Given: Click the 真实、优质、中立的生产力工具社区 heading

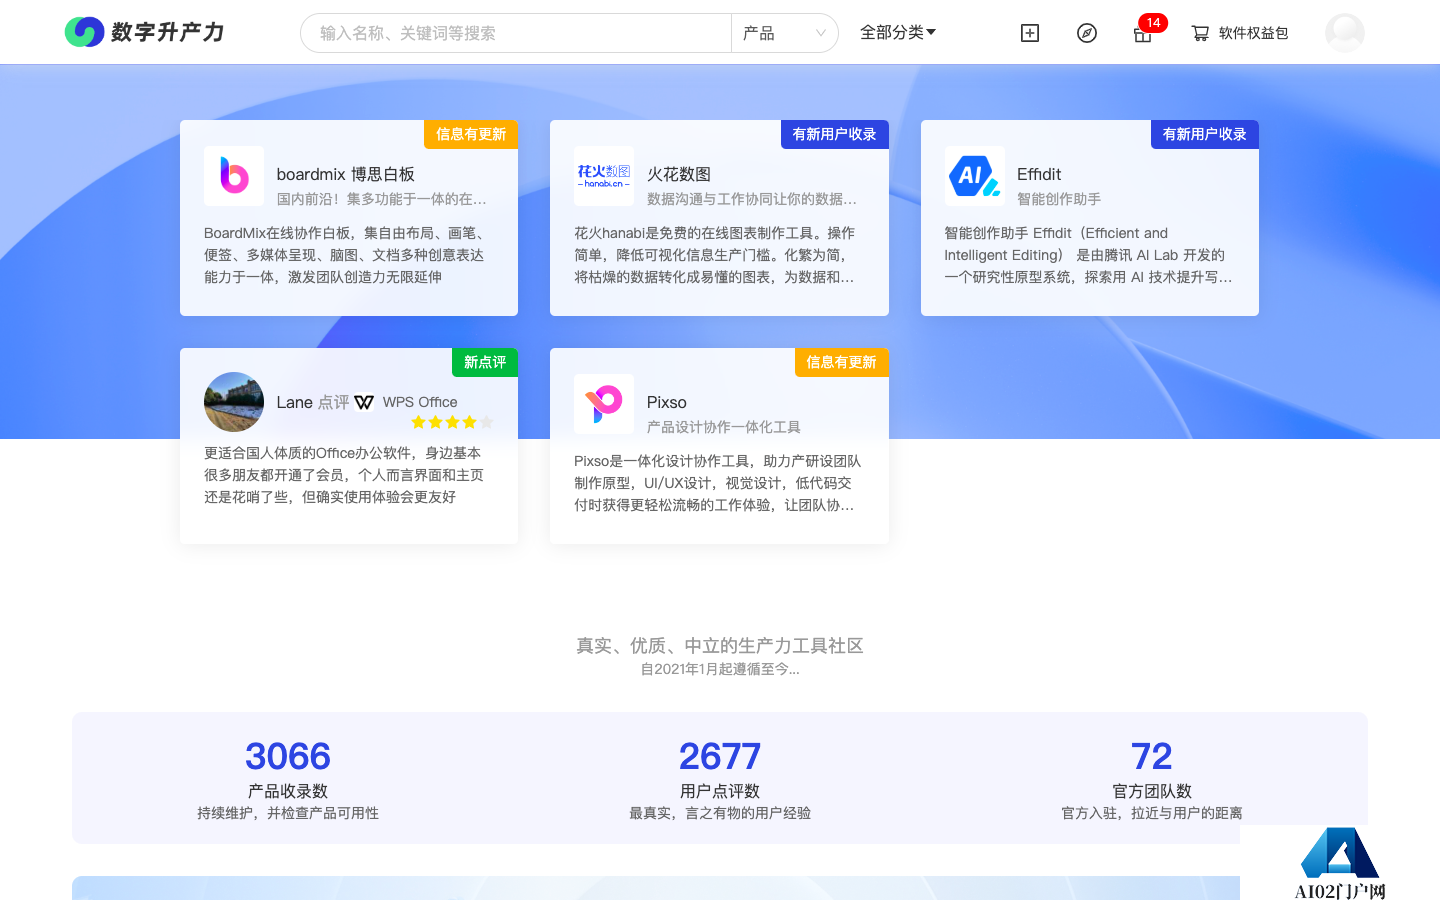Looking at the screenshot, I should (720, 646).
